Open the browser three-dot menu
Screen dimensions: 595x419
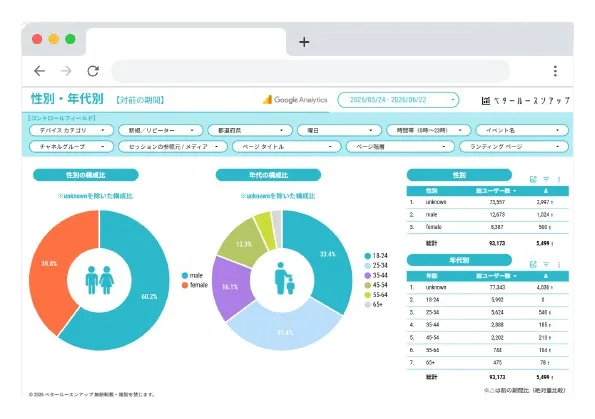(555, 71)
